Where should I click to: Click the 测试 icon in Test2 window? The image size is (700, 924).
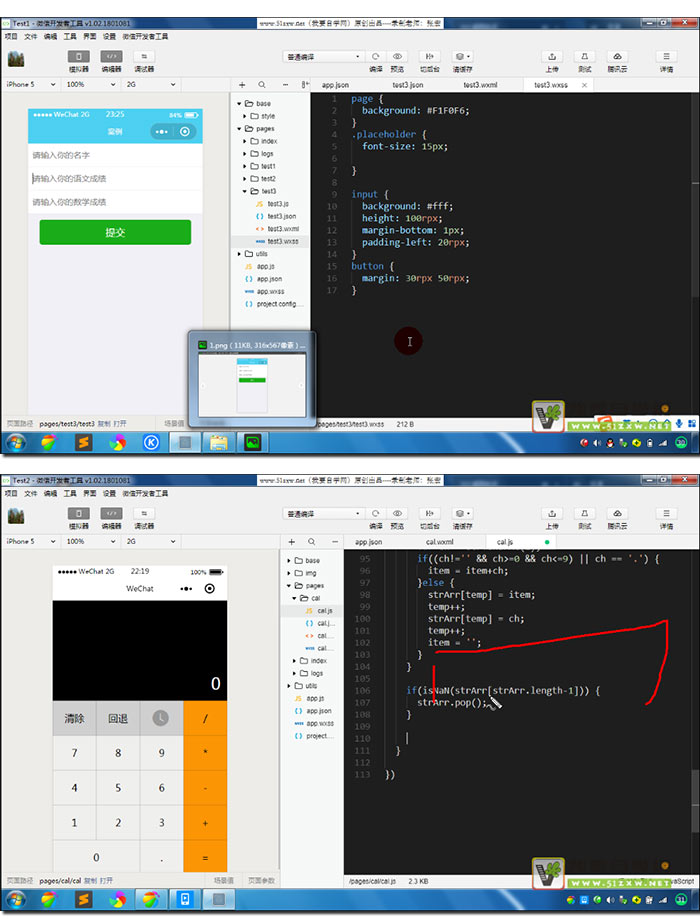(x=585, y=513)
